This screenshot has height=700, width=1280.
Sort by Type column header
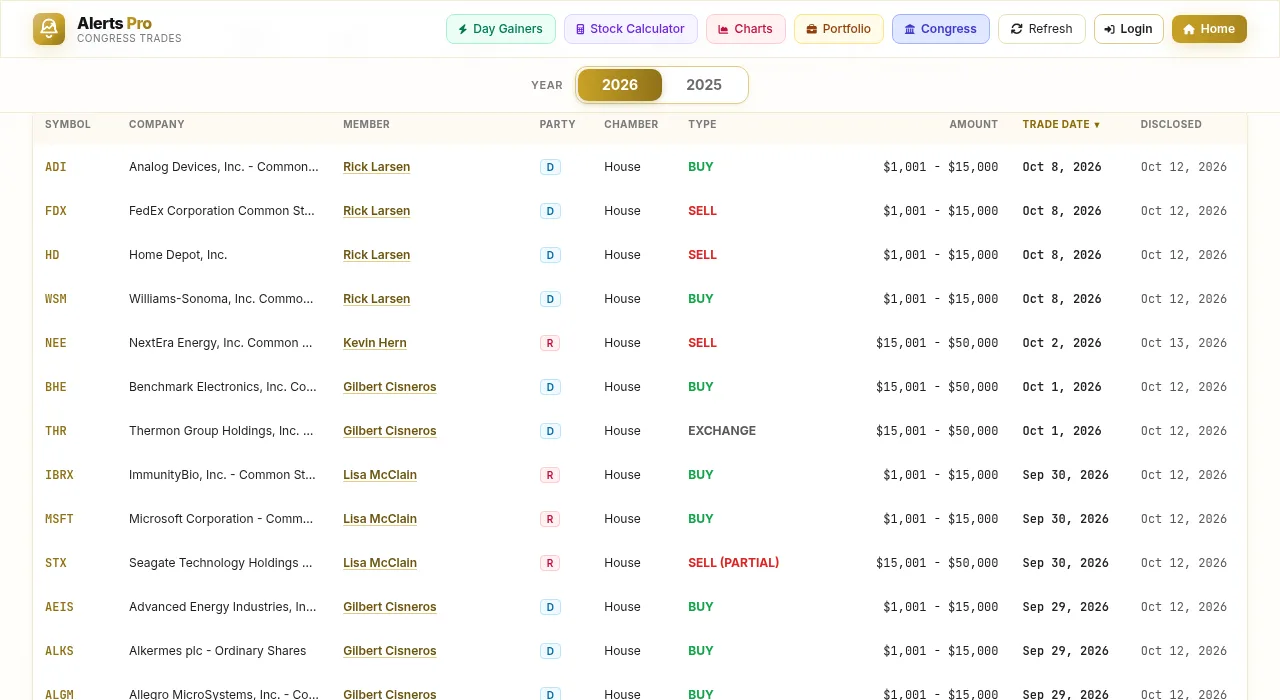click(702, 124)
